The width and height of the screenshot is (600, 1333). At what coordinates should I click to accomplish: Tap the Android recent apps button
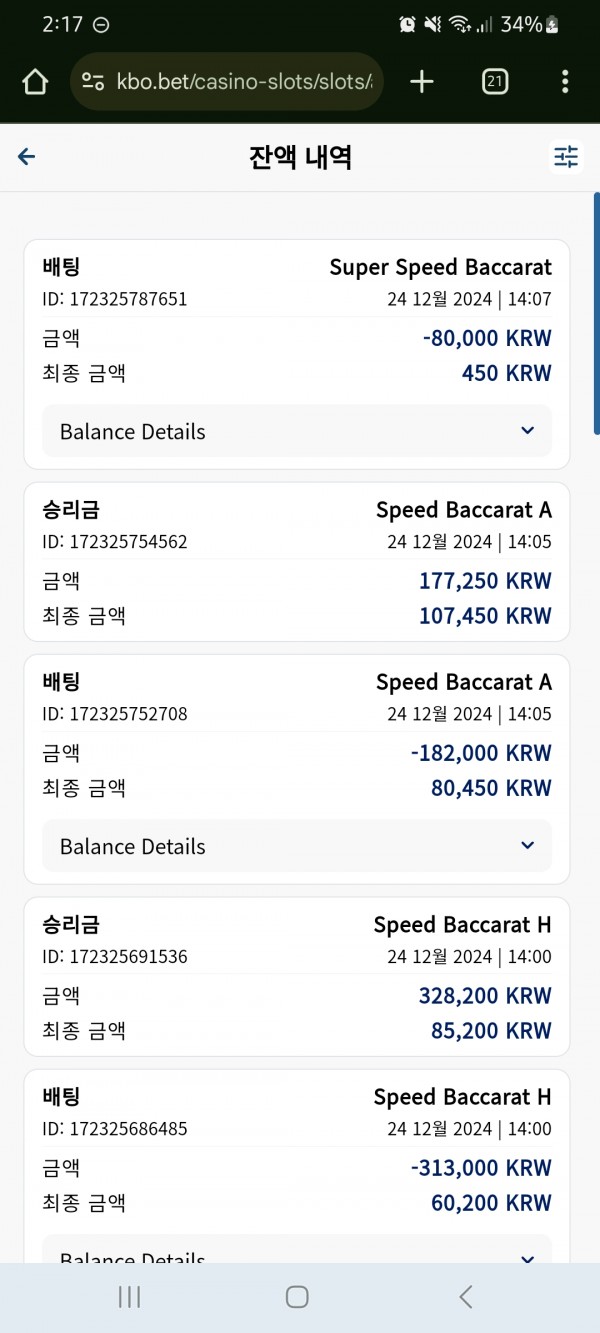(129, 1297)
